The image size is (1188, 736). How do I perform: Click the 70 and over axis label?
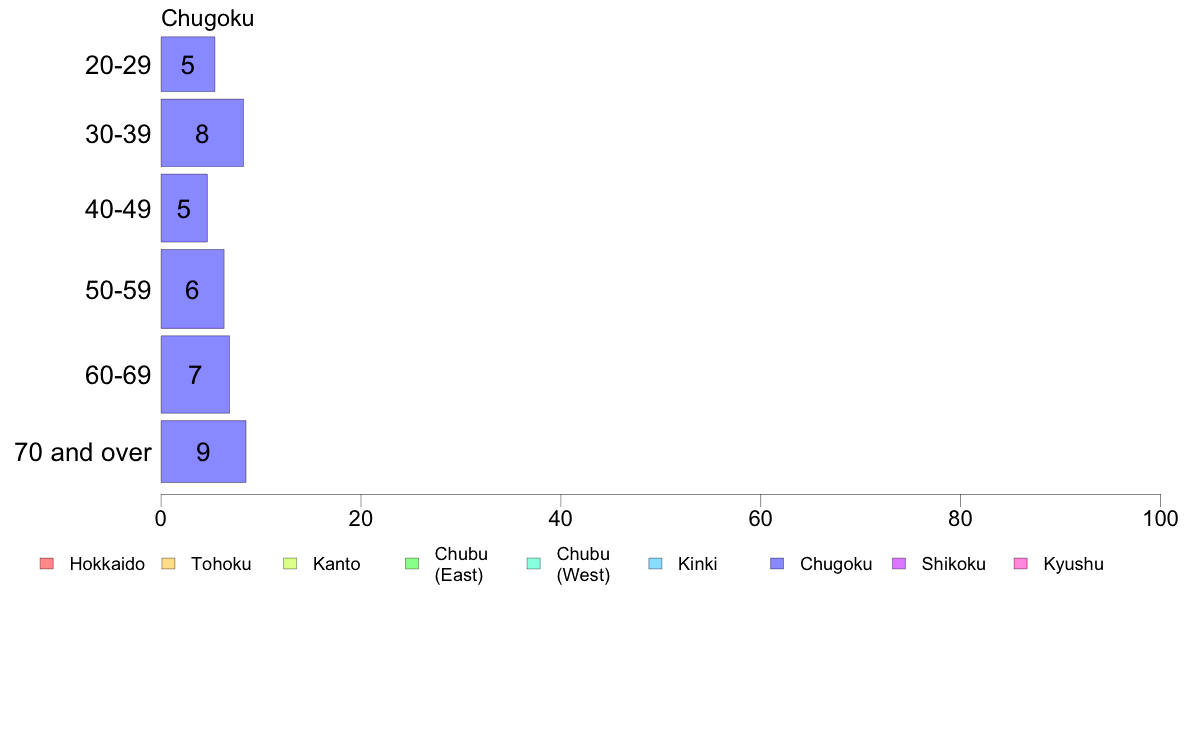coord(83,452)
